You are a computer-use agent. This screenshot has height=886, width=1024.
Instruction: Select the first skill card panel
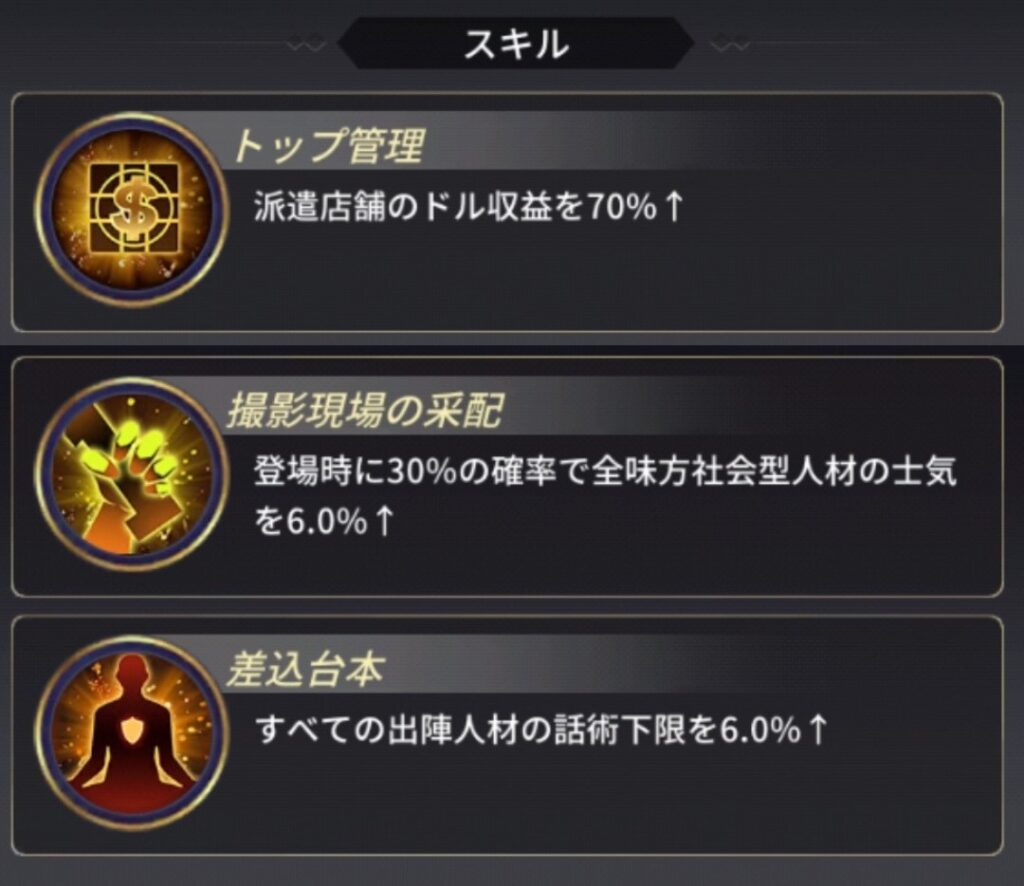(x=507, y=212)
